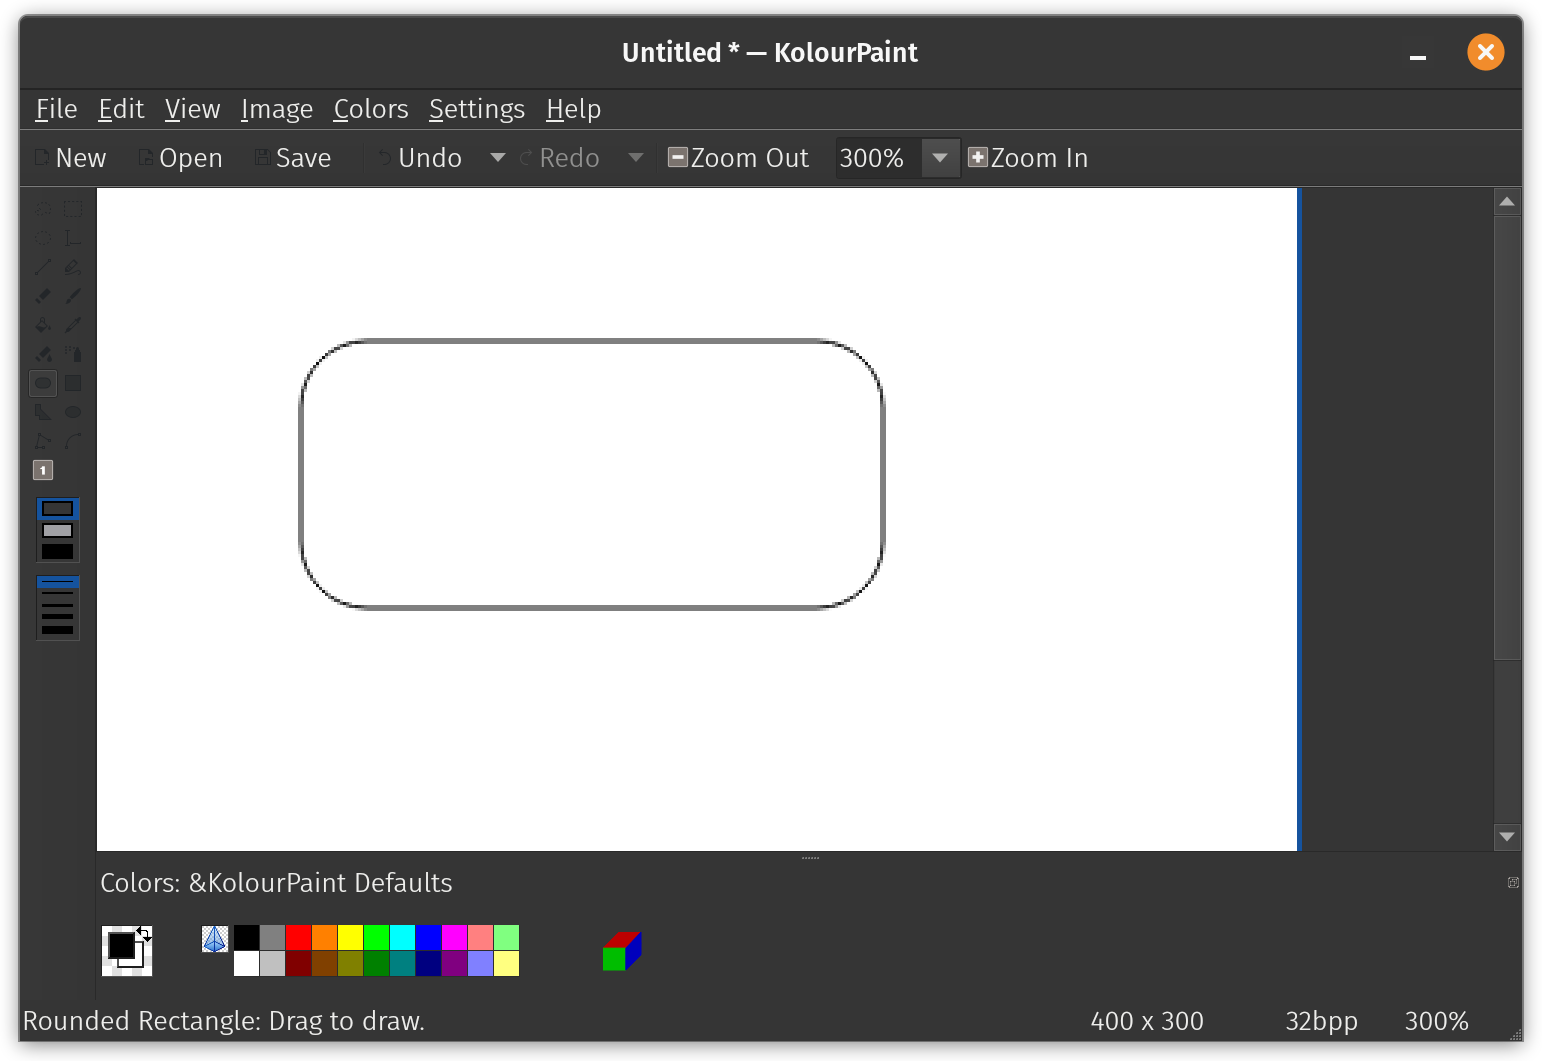Click the Save toolbar button
This screenshot has height=1061, width=1542.
(292, 158)
